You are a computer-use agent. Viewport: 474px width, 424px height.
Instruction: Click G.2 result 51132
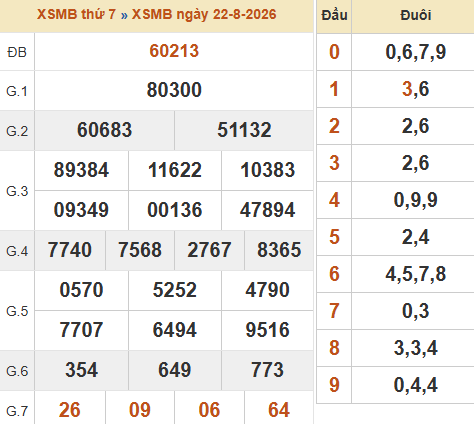pyautogui.click(x=244, y=130)
